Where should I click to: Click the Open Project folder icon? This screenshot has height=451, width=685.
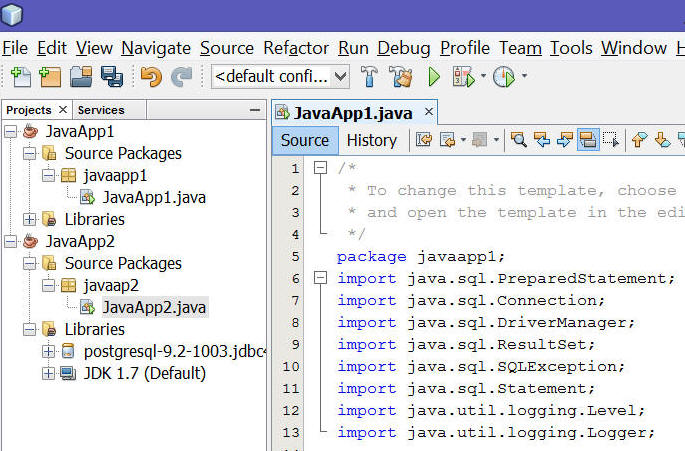pyautogui.click(x=81, y=76)
